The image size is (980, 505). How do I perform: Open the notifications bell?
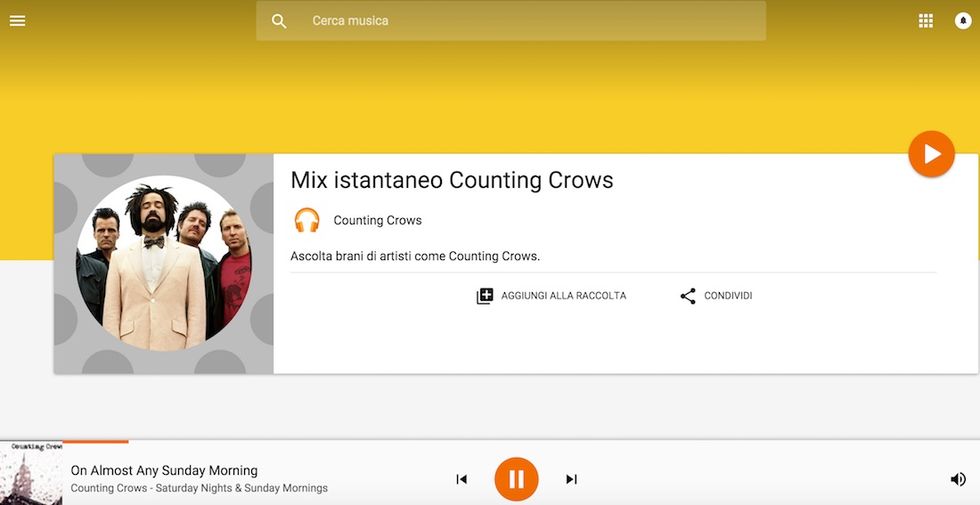(963, 21)
